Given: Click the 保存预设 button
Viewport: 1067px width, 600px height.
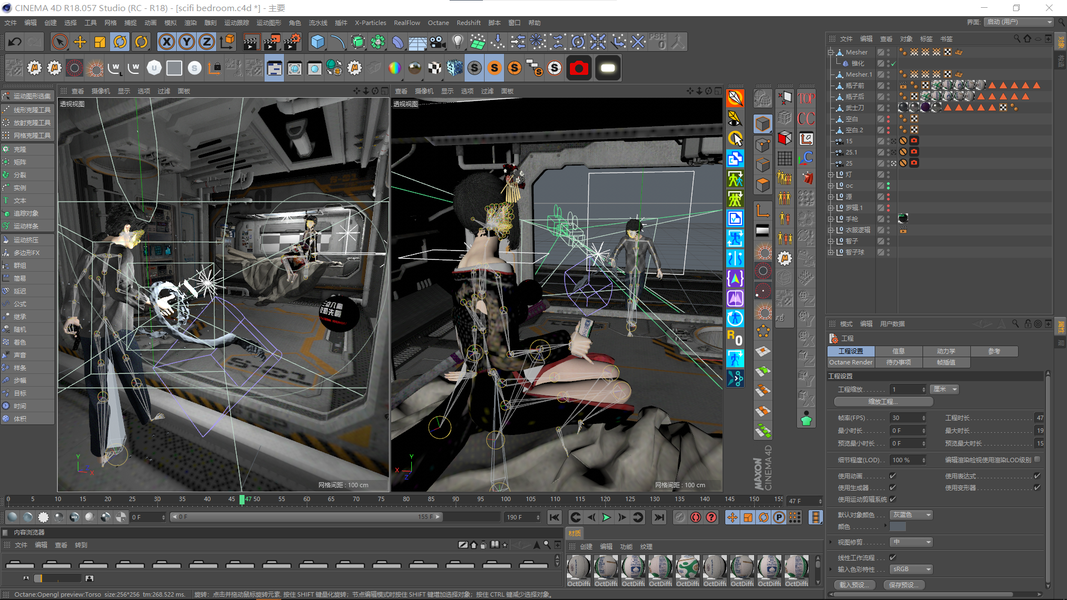Looking at the screenshot, I should [x=906, y=585].
